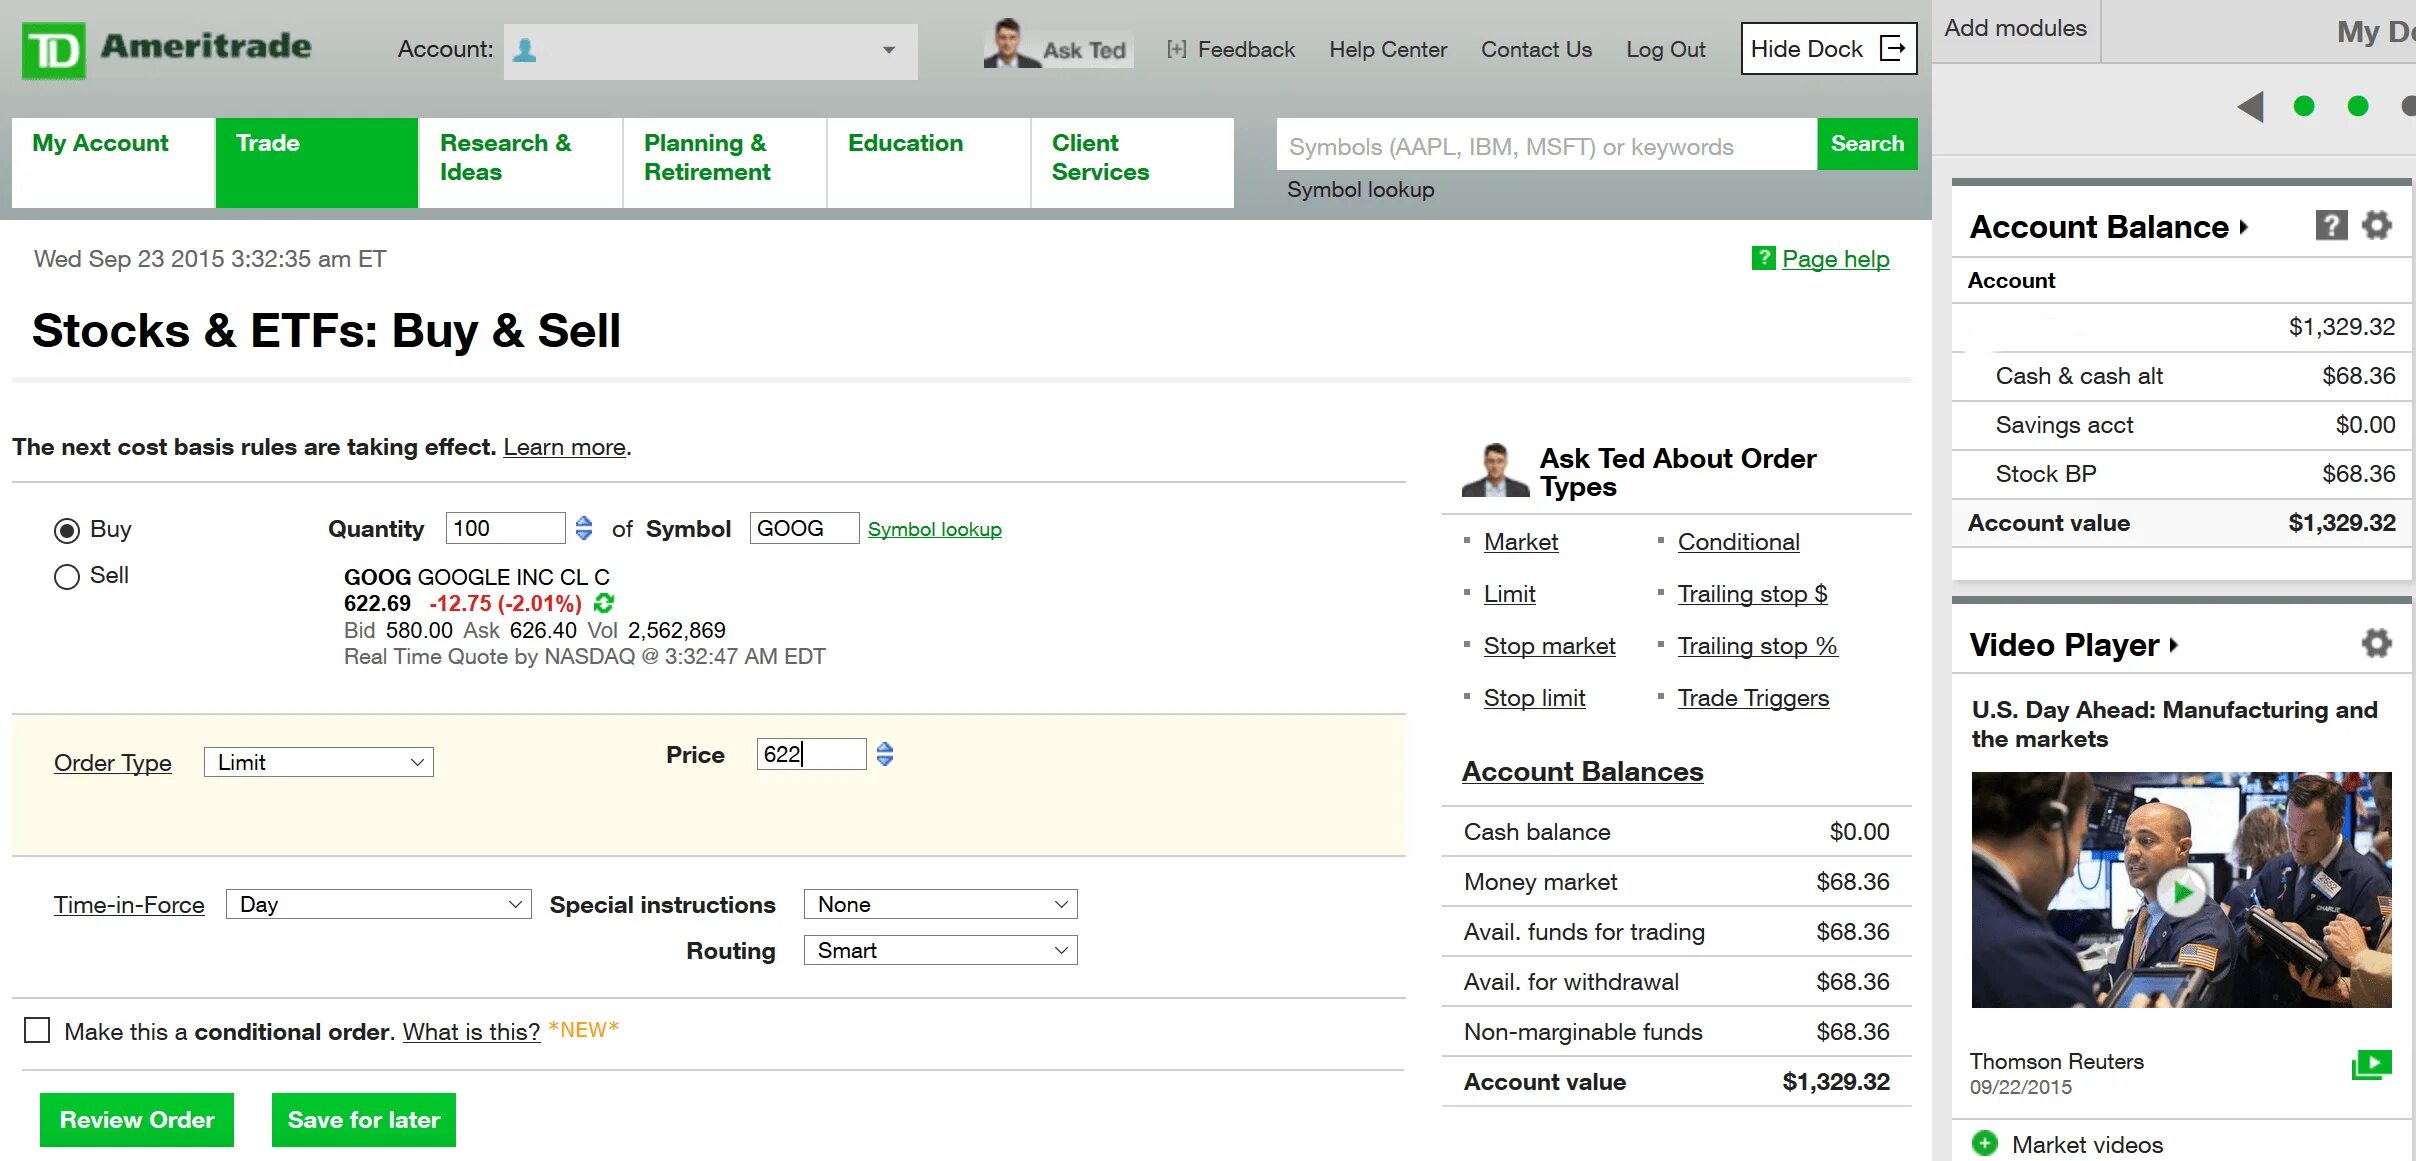Image resolution: width=2416 pixels, height=1161 pixels.
Task: Open the Client Services tab
Action: pyautogui.click(x=1132, y=162)
